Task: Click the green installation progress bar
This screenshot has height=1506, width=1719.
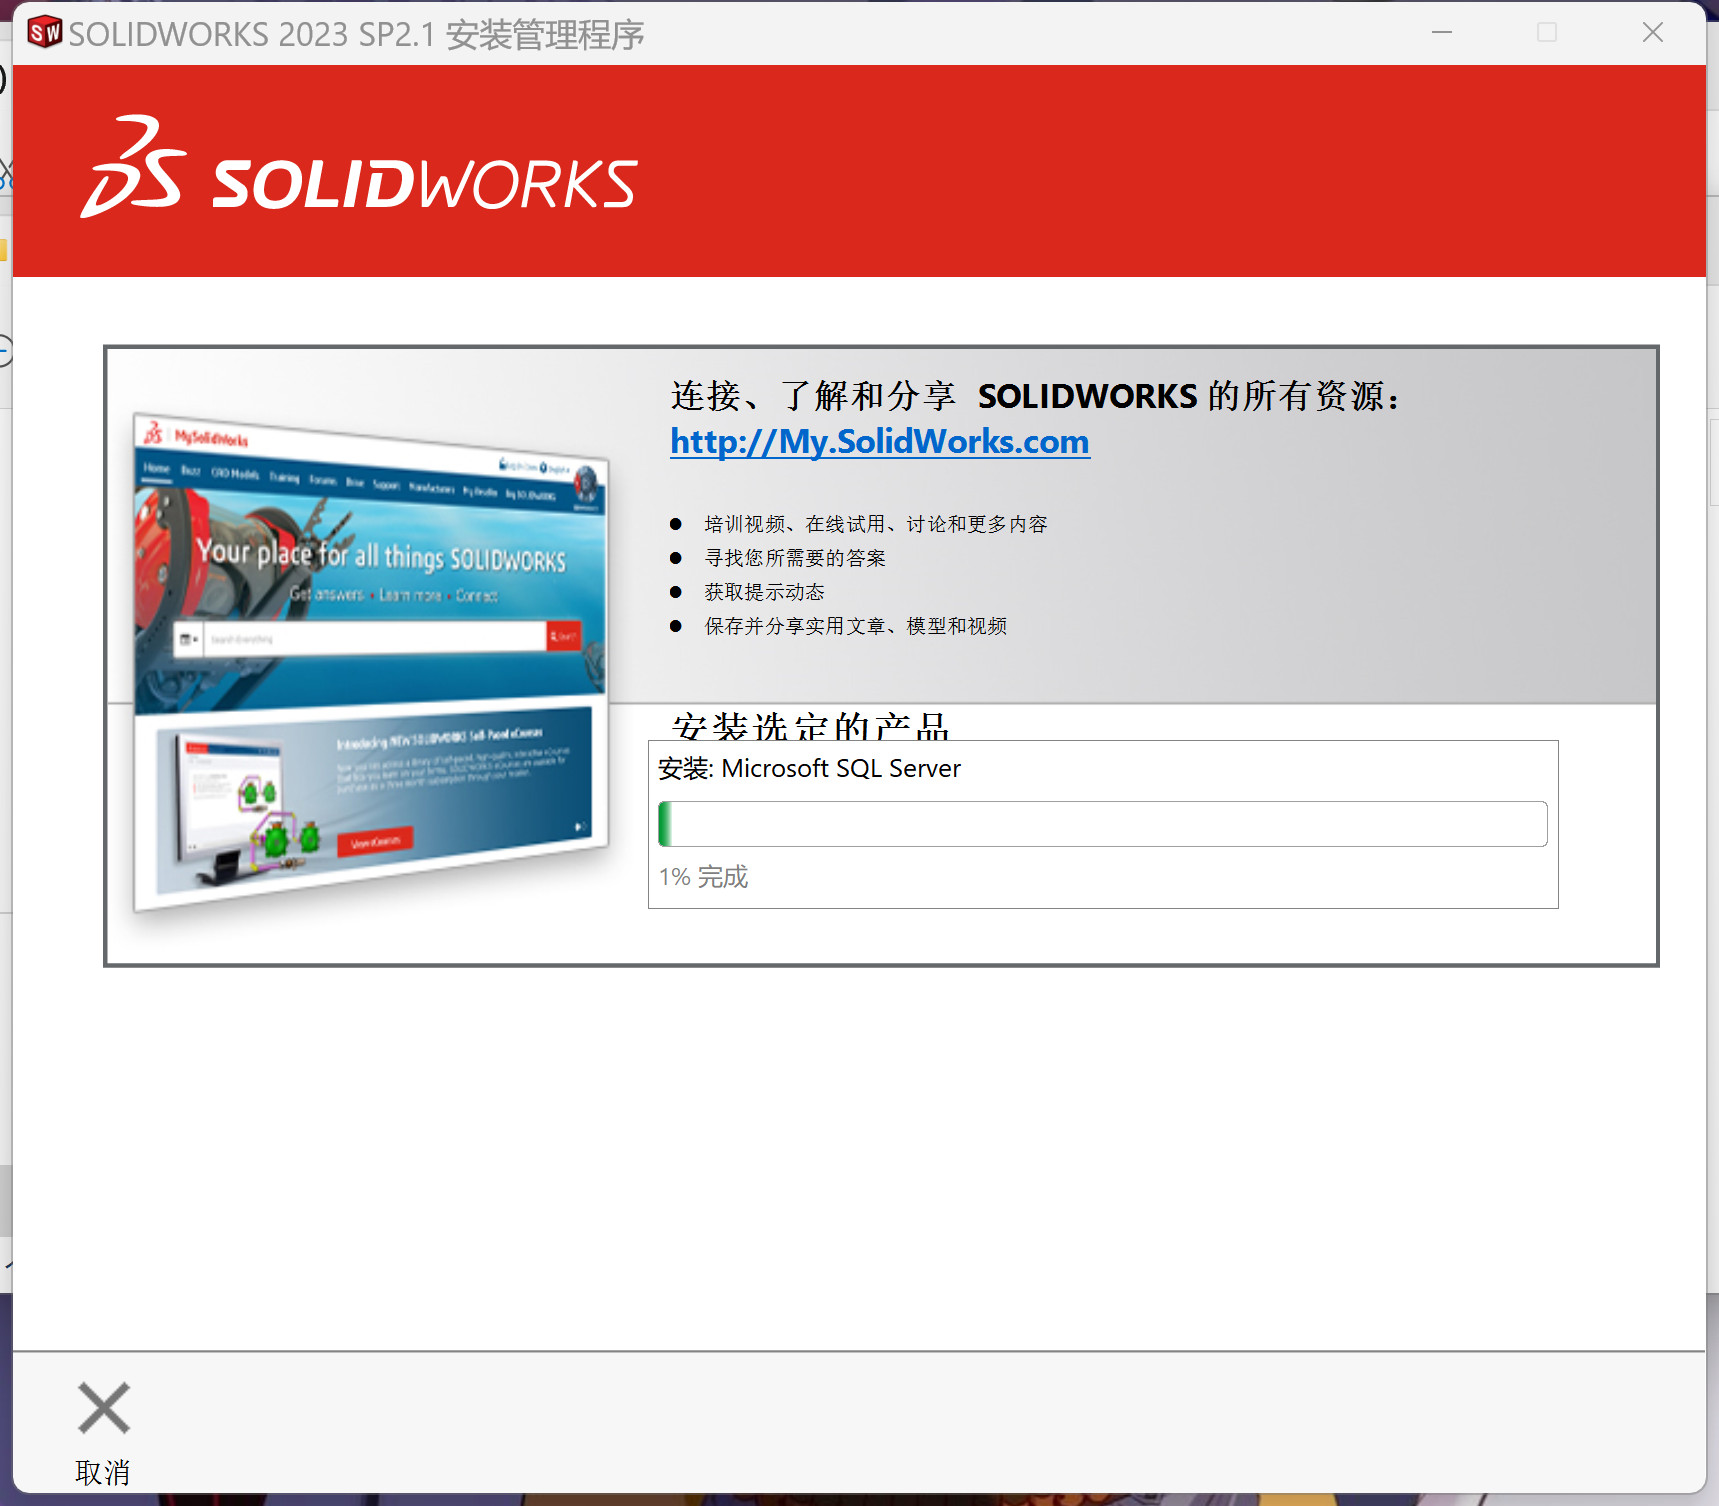Action: coord(1102,824)
